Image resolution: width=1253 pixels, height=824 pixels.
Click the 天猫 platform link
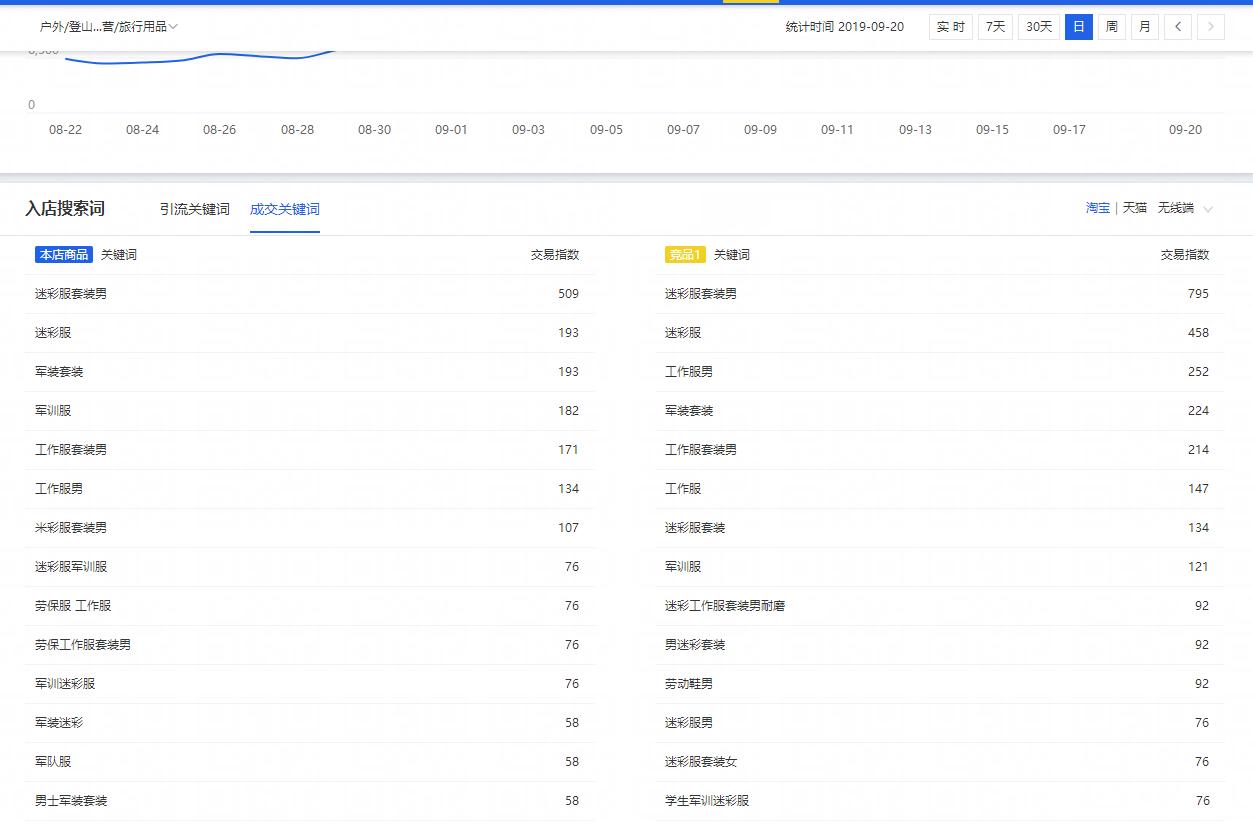coord(1135,208)
